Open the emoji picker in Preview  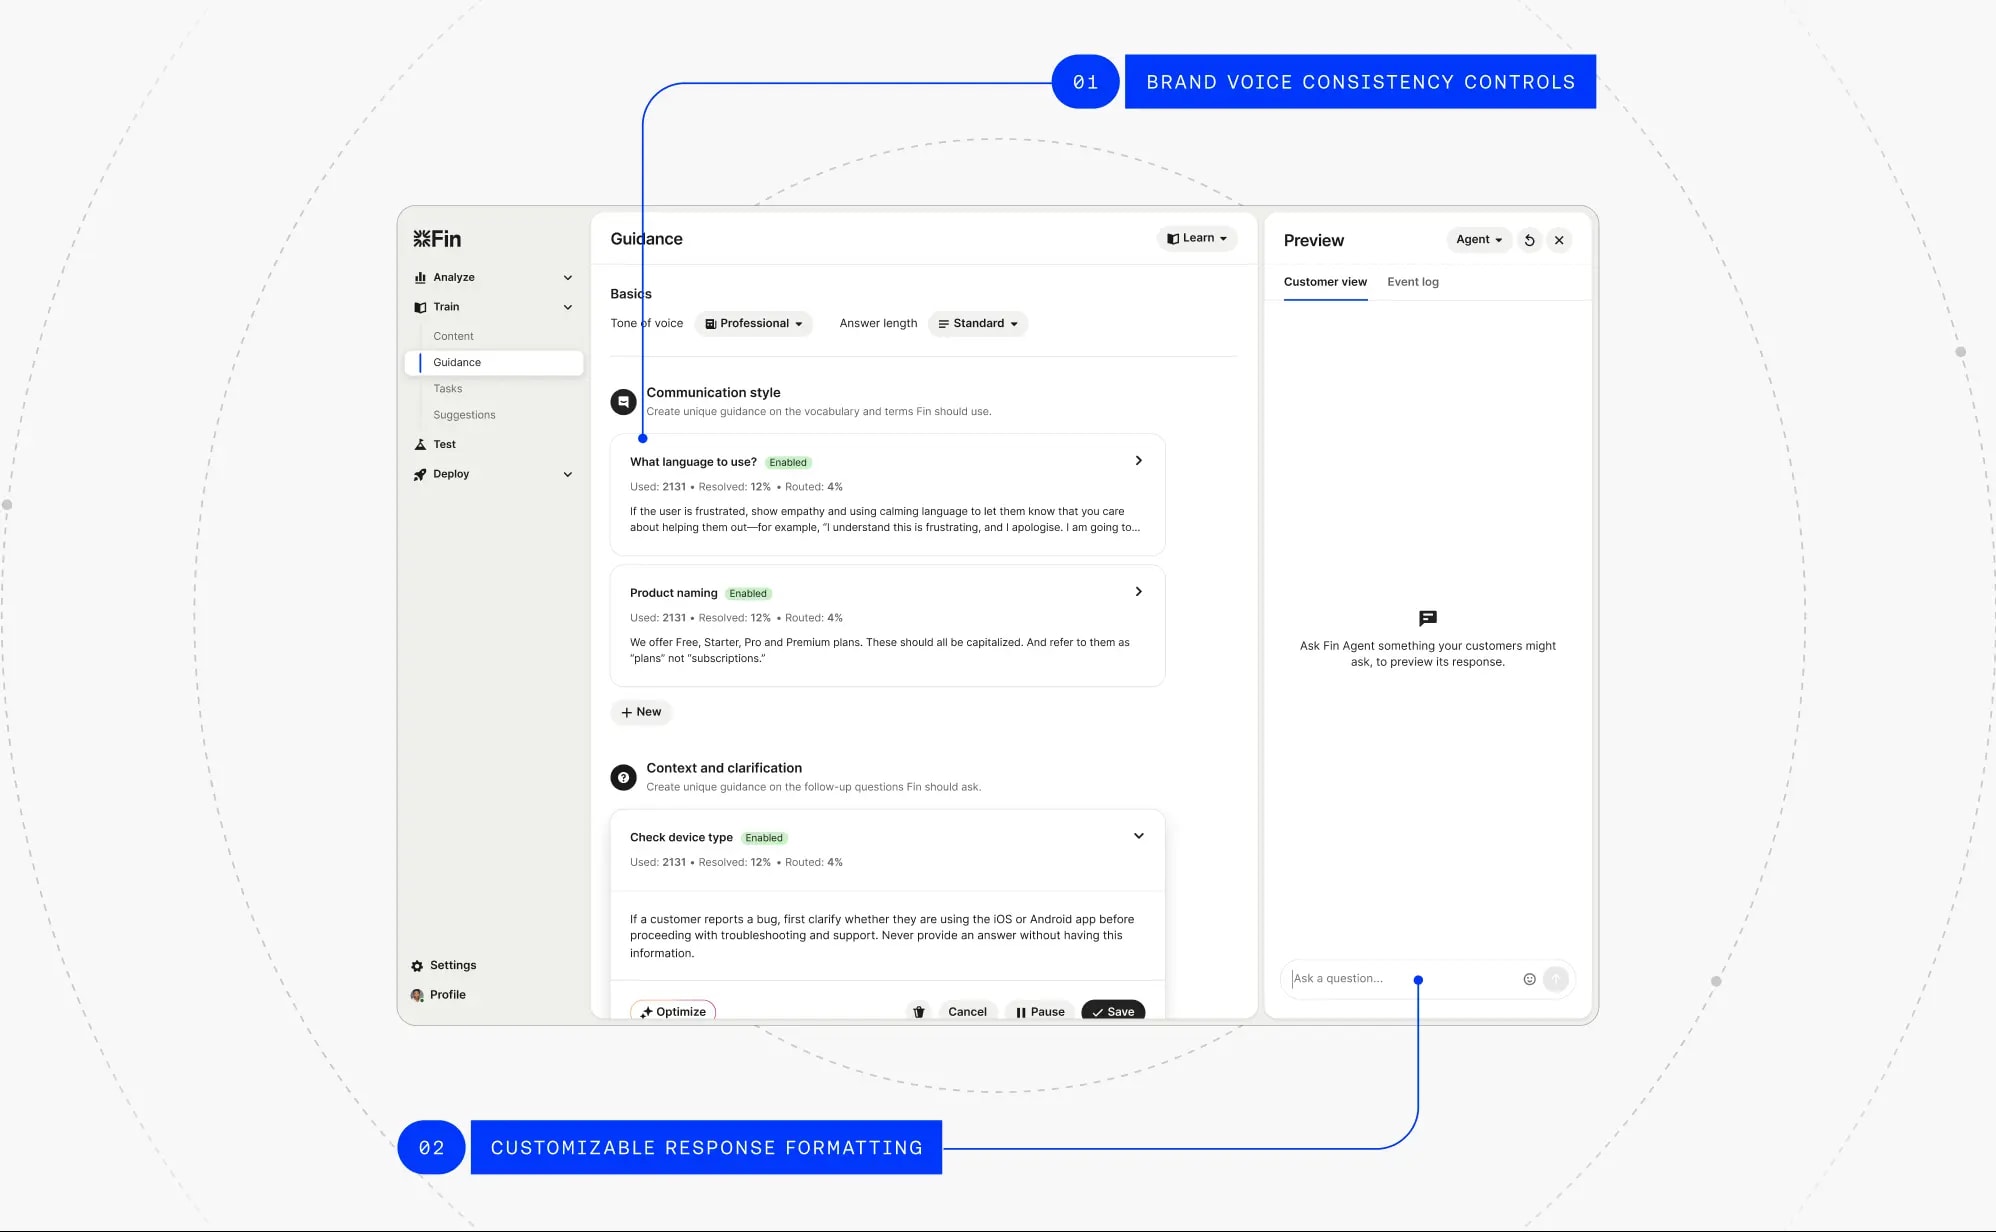coord(1529,979)
